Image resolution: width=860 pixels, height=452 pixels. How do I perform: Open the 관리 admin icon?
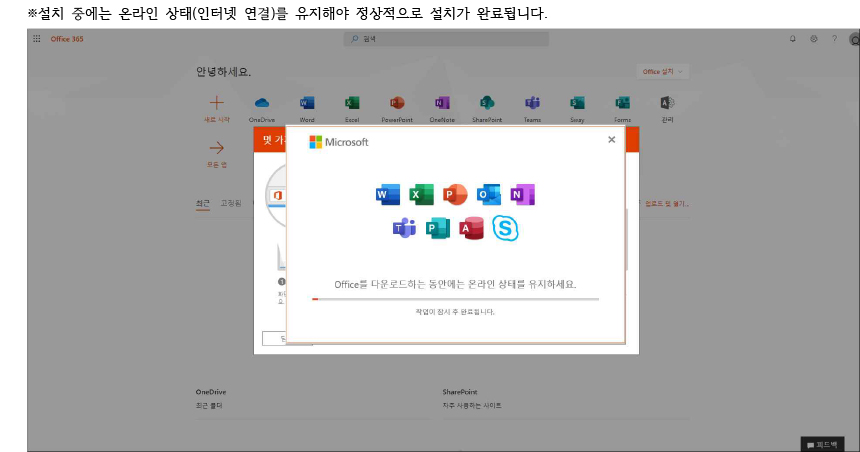pyautogui.click(x=667, y=103)
